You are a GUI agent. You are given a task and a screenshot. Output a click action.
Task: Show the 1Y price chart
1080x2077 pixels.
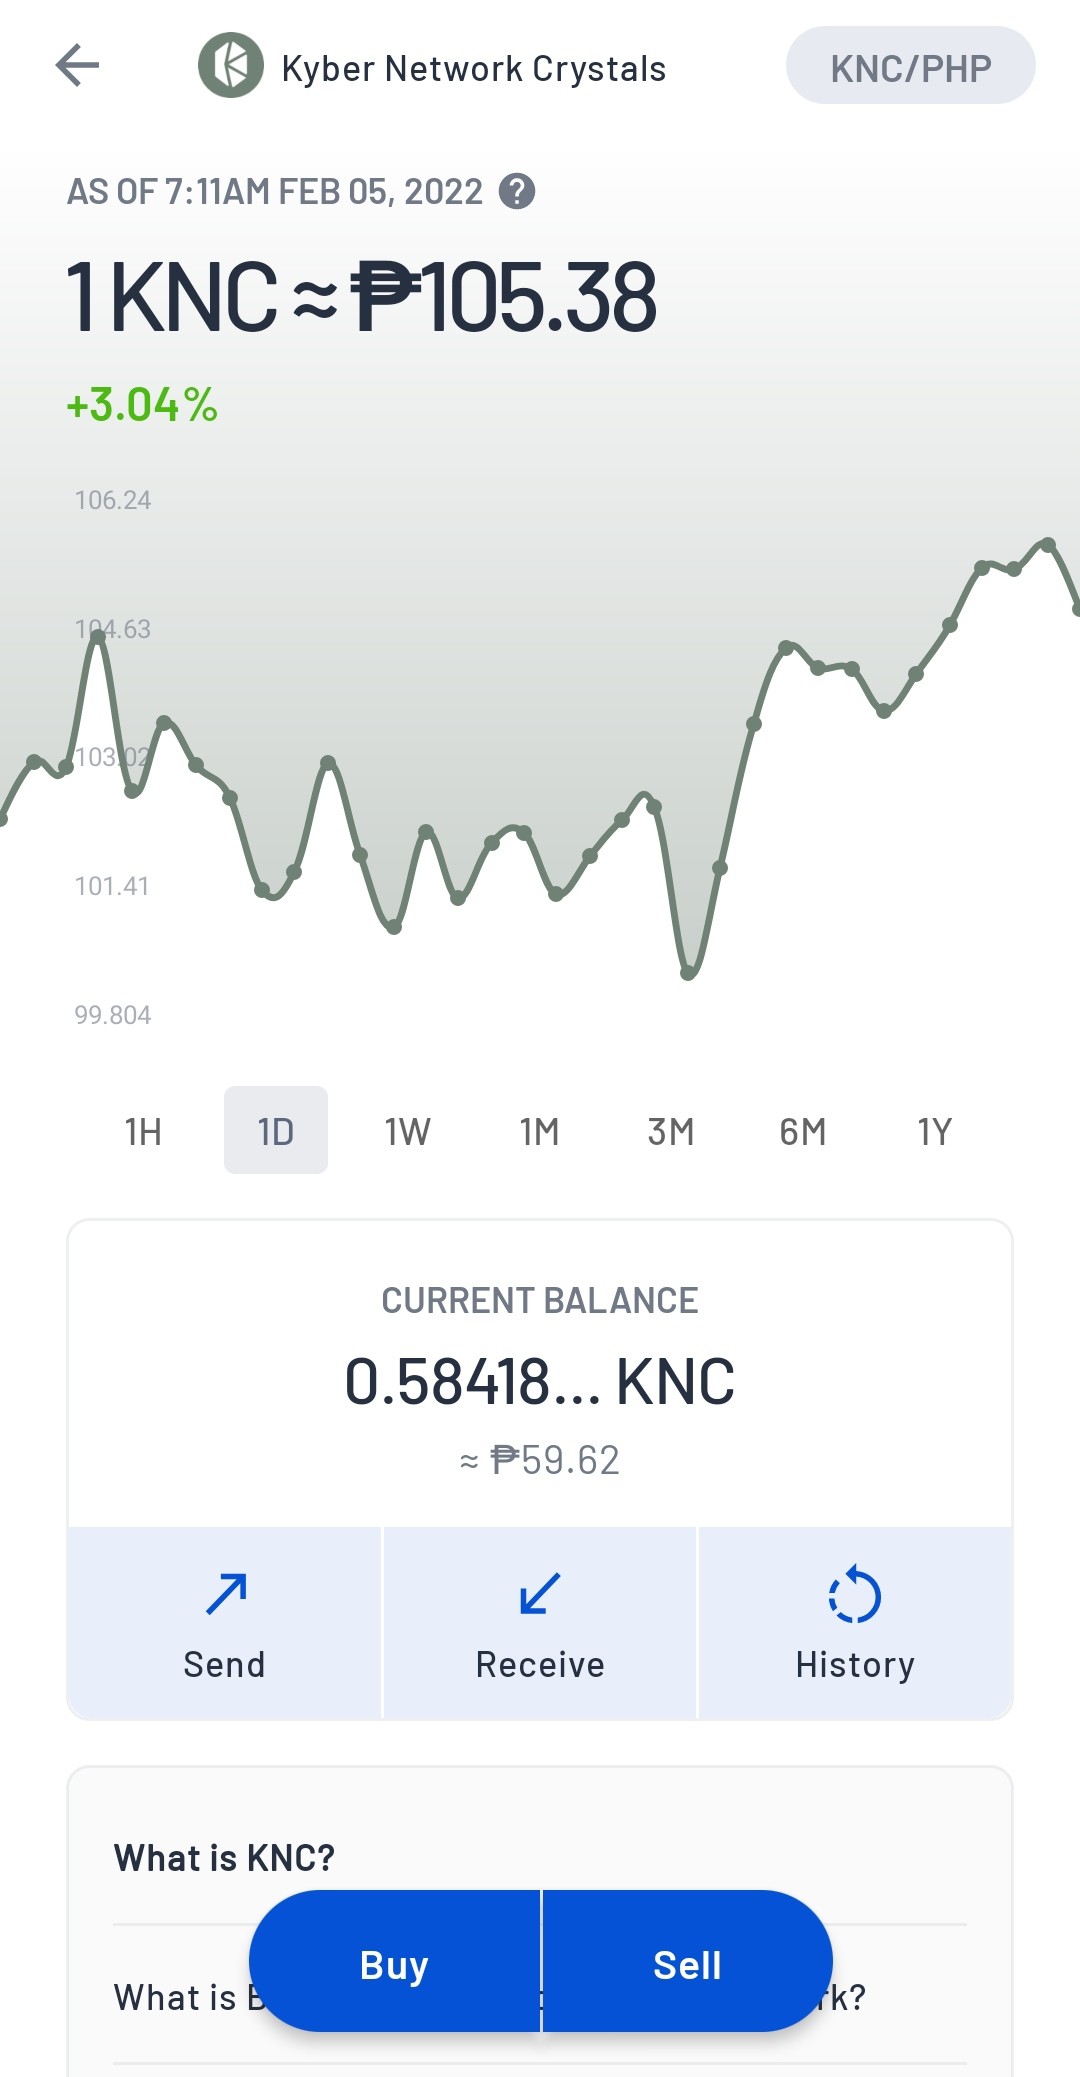tap(935, 1131)
